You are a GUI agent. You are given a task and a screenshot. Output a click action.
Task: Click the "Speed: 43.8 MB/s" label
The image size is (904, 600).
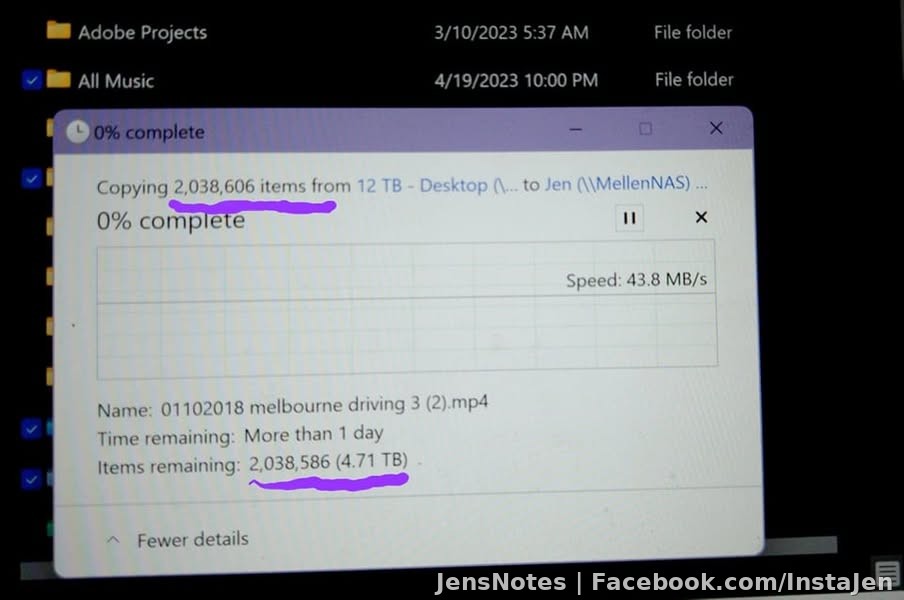click(x=636, y=280)
